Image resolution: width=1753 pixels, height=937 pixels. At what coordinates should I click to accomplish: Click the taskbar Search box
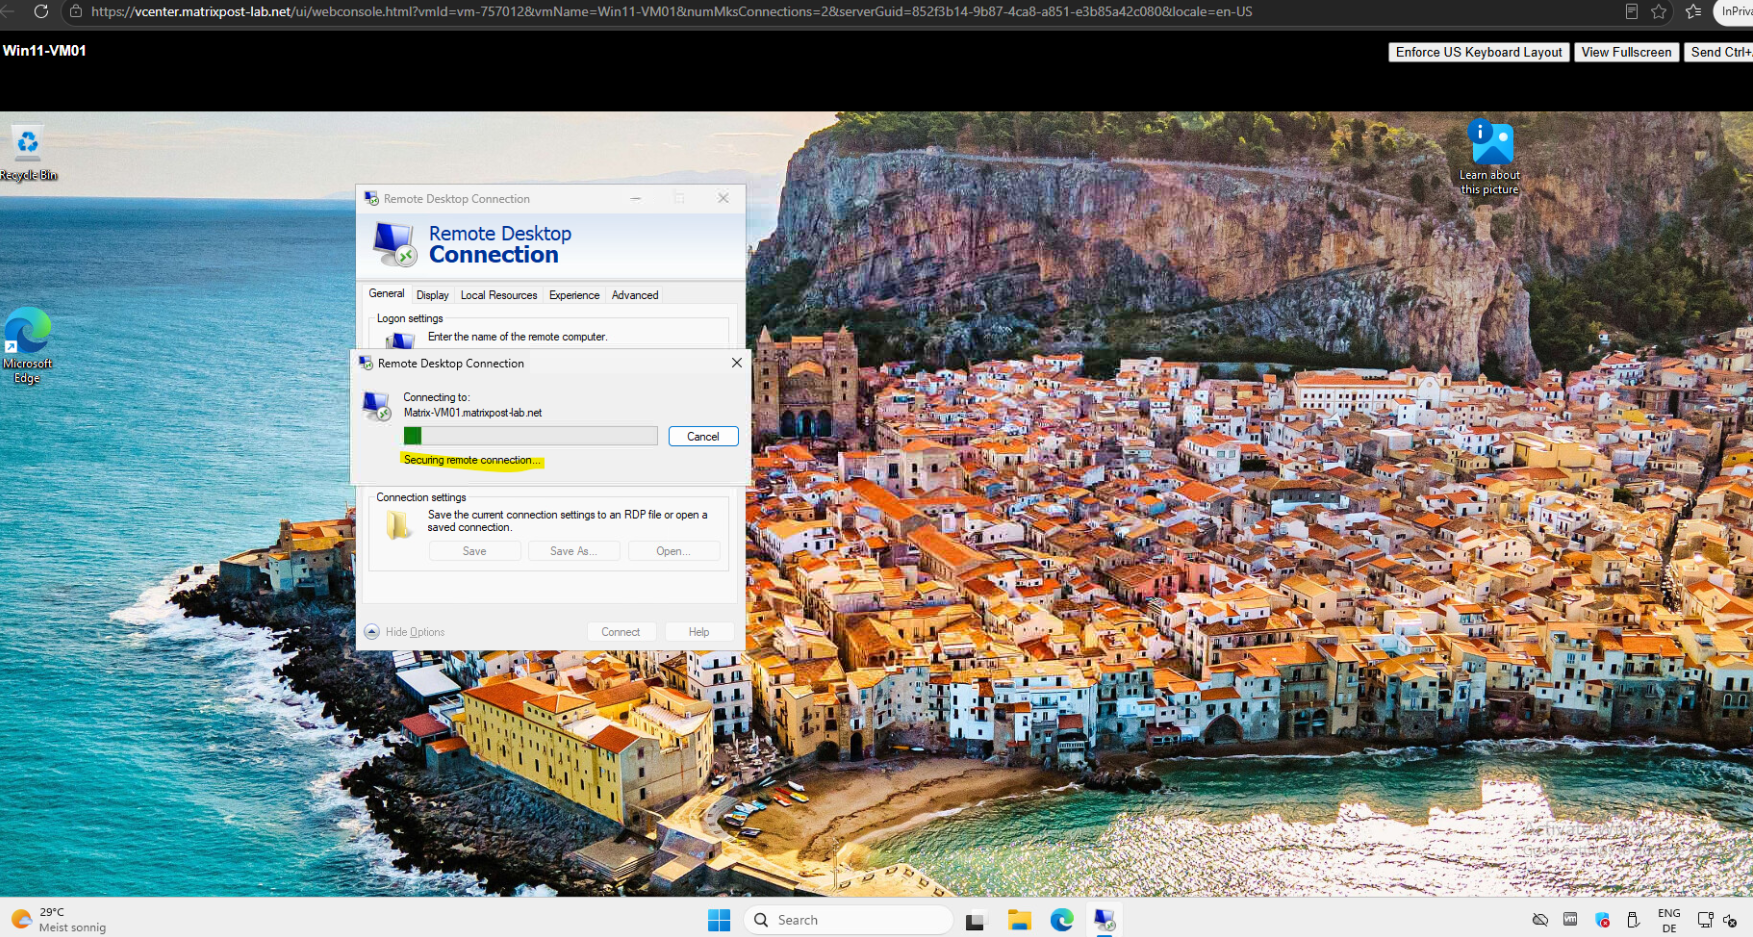tap(848, 920)
